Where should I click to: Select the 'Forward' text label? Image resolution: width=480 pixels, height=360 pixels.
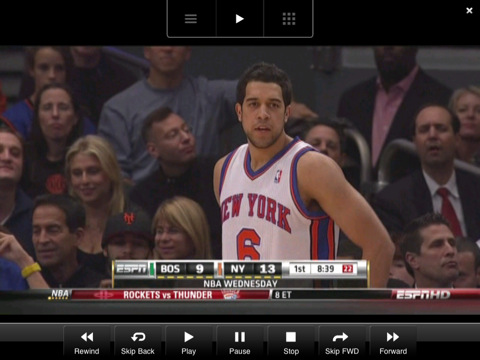coord(393,351)
